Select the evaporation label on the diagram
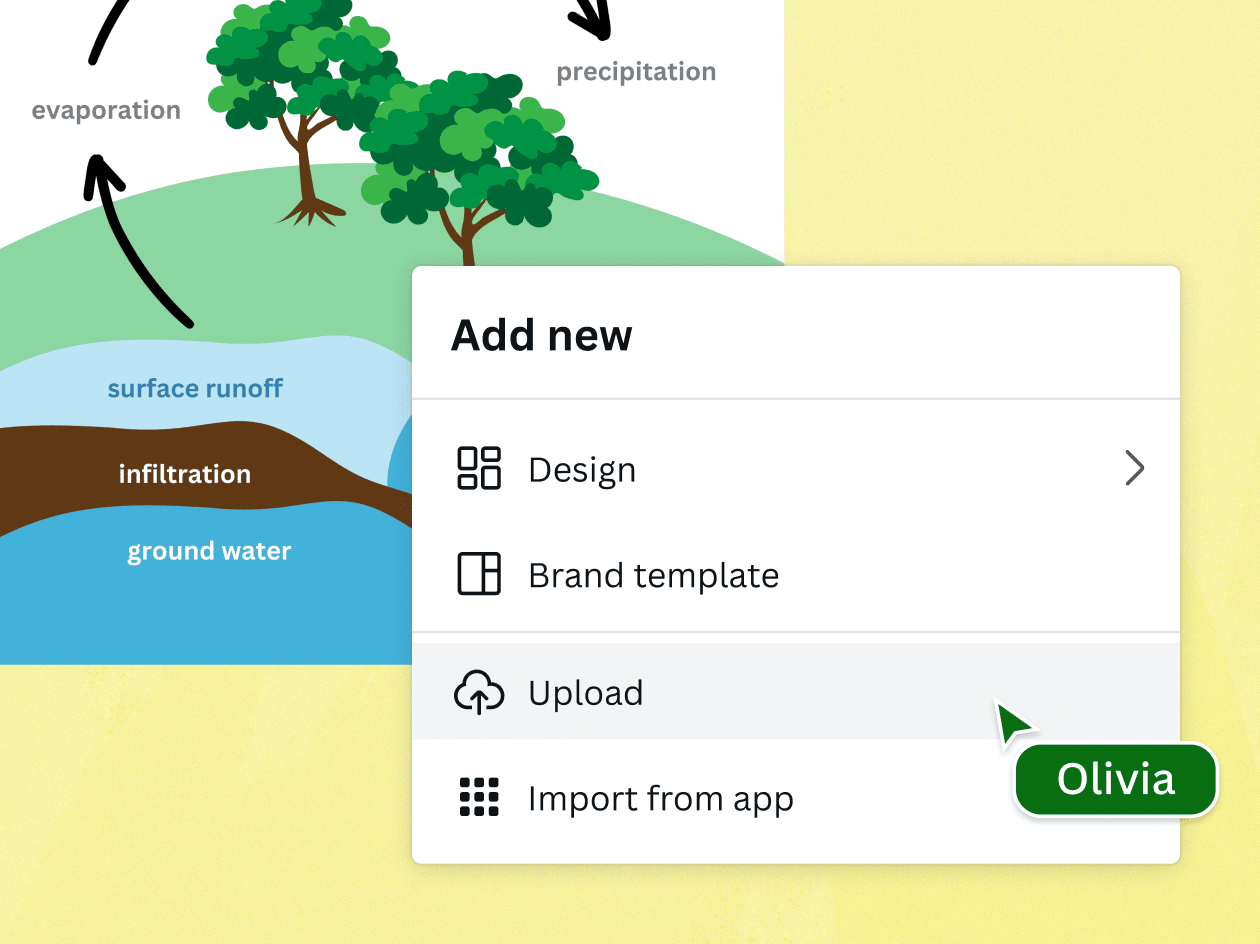This screenshot has height=944, width=1260. click(105, 110)
